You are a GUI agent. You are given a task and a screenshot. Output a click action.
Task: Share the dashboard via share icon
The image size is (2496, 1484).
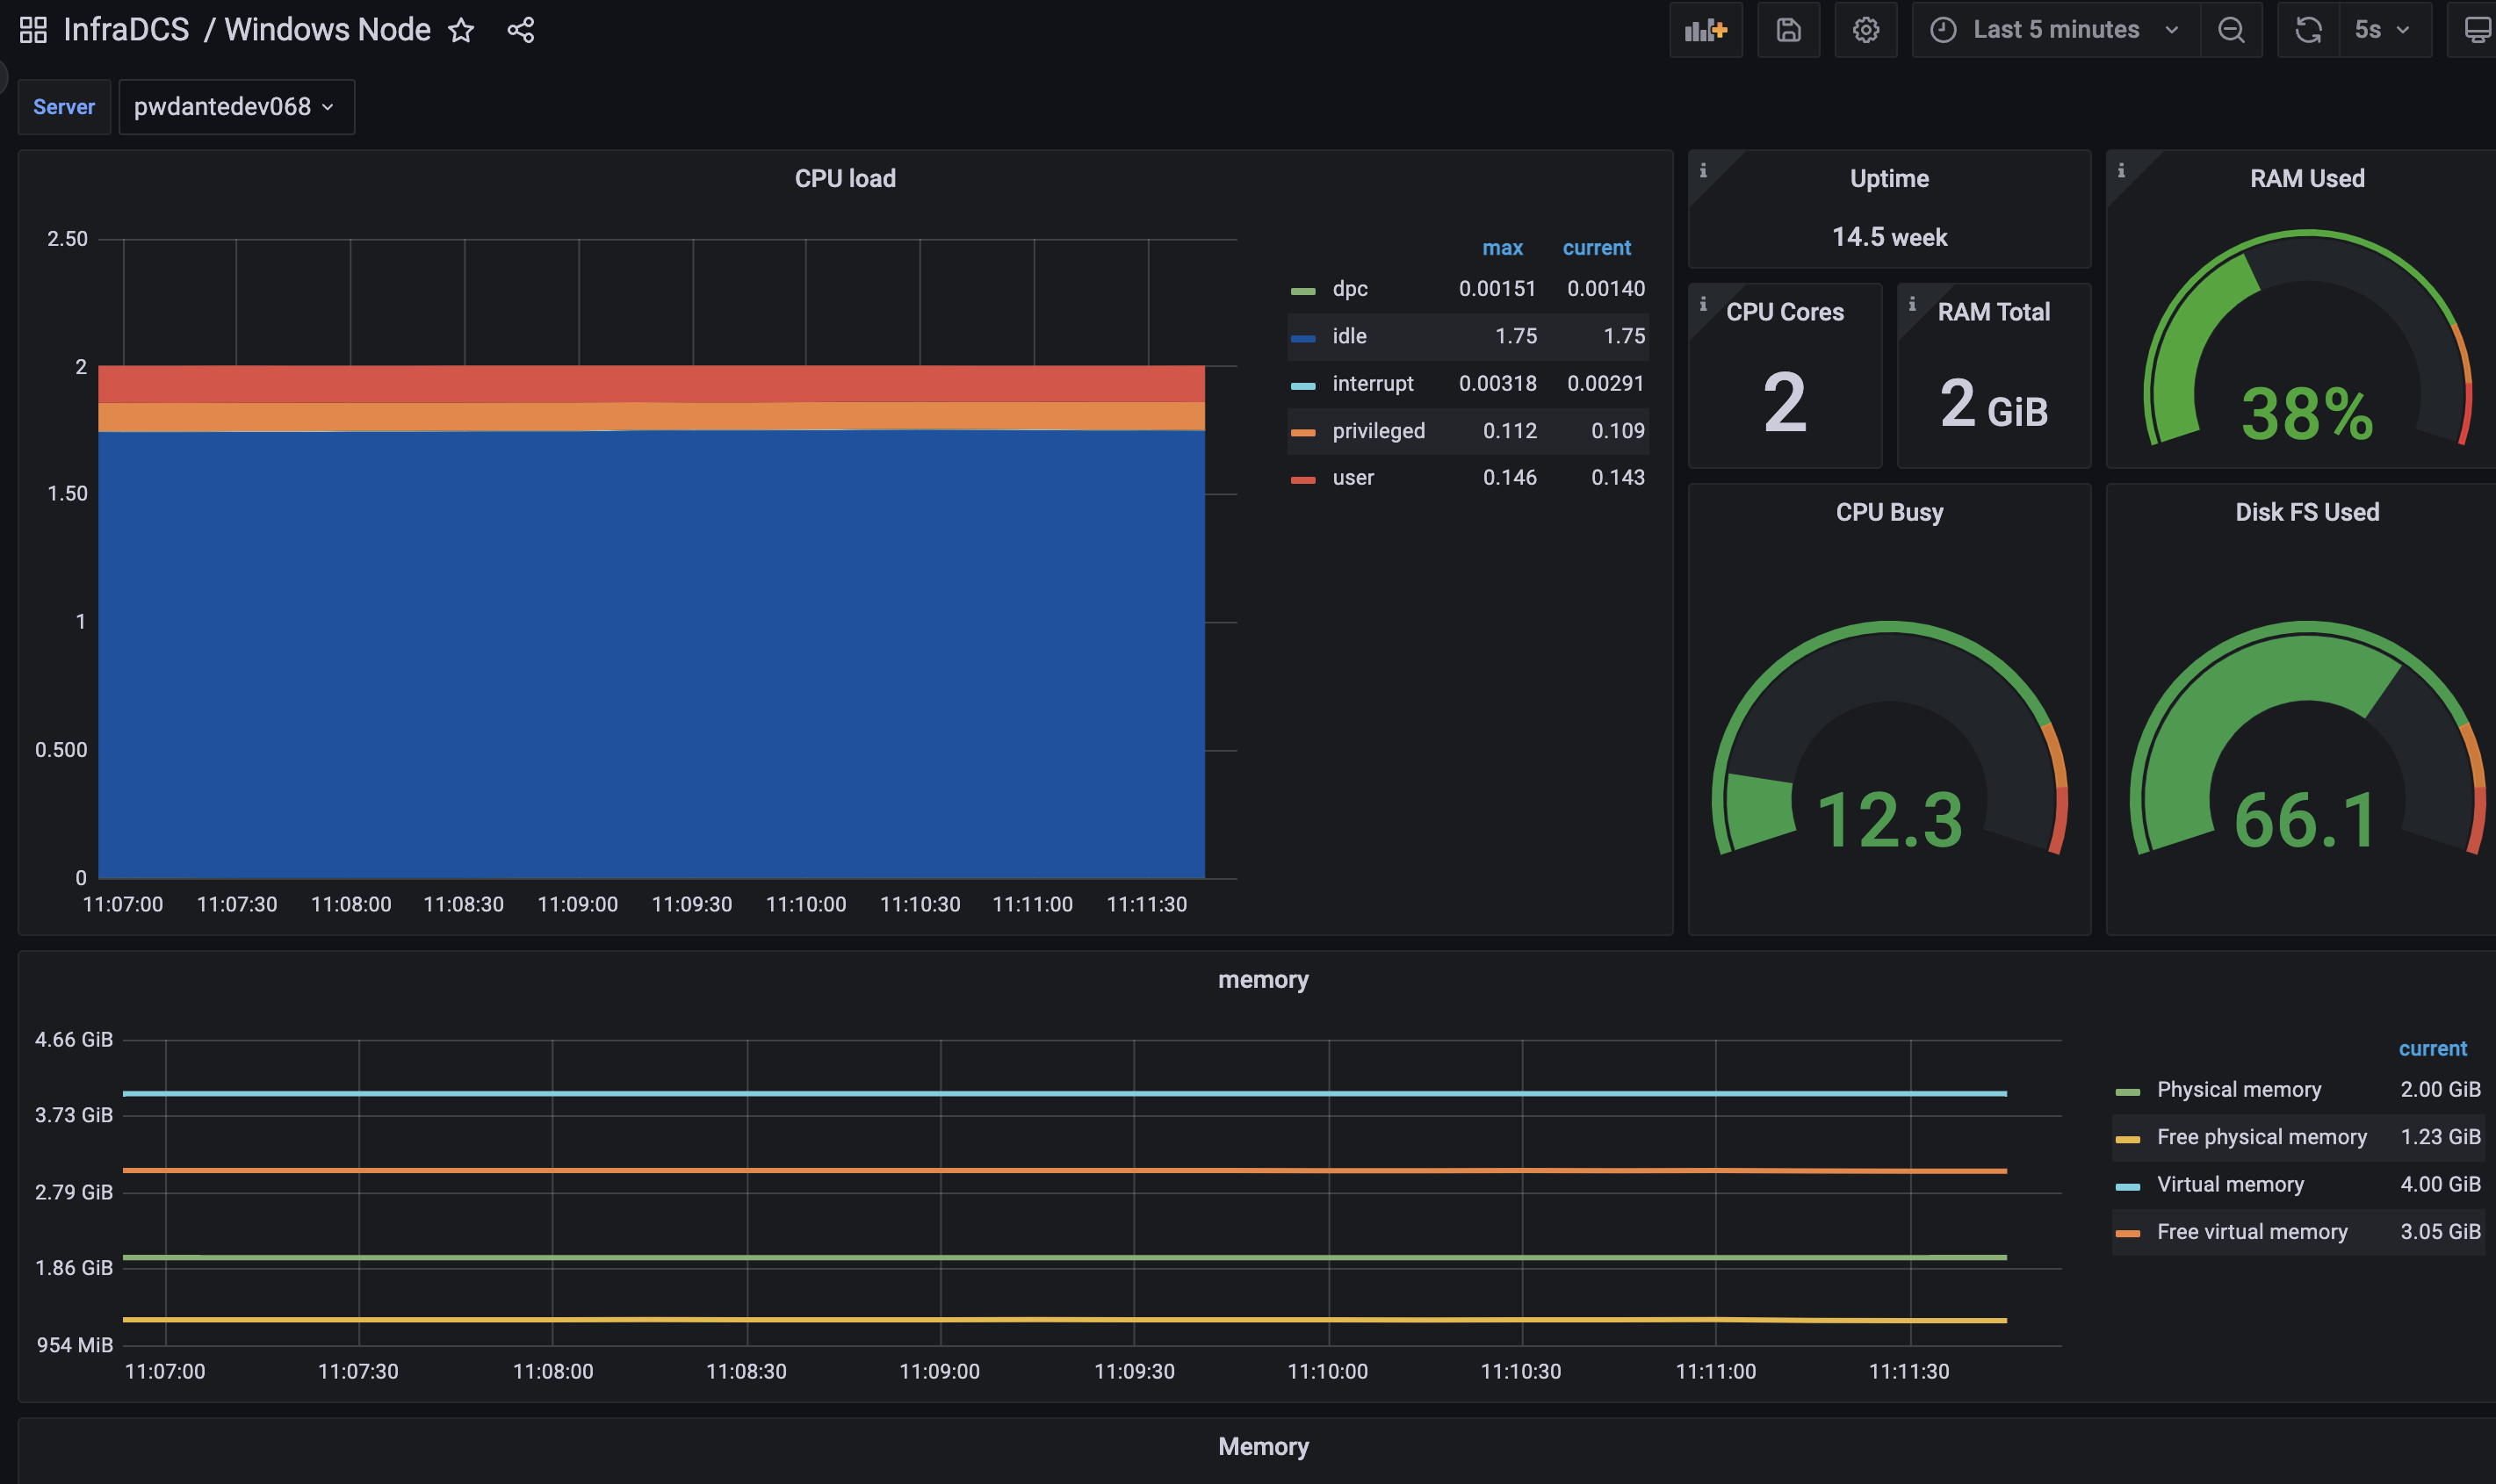point(521,30)
